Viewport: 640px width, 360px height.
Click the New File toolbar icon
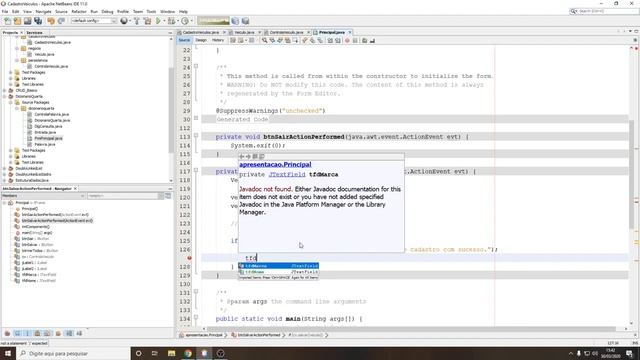[7, 21]
